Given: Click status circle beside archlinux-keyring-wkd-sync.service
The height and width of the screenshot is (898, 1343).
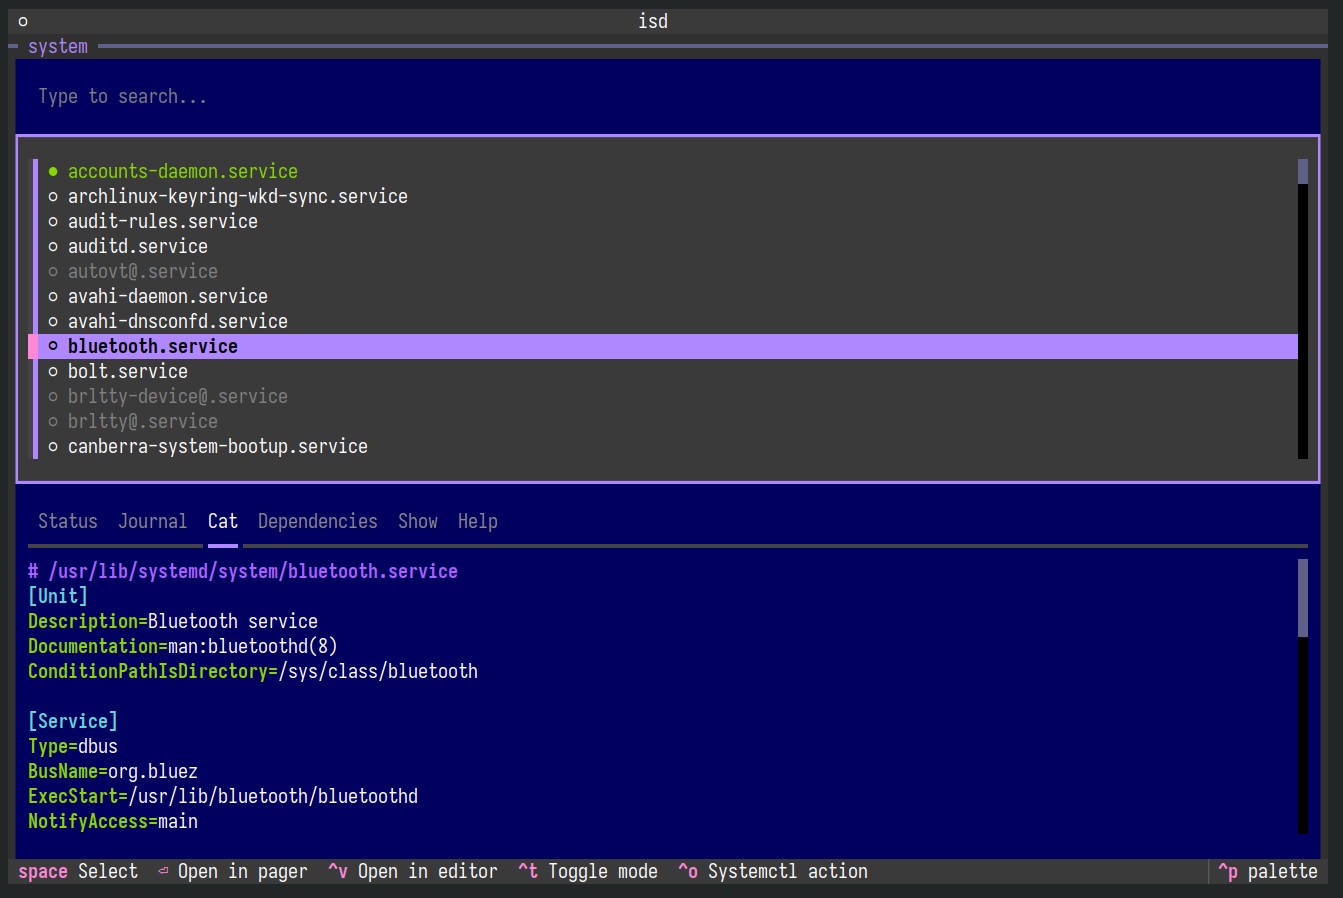Looking at the screenshot, I should [53, 196].
